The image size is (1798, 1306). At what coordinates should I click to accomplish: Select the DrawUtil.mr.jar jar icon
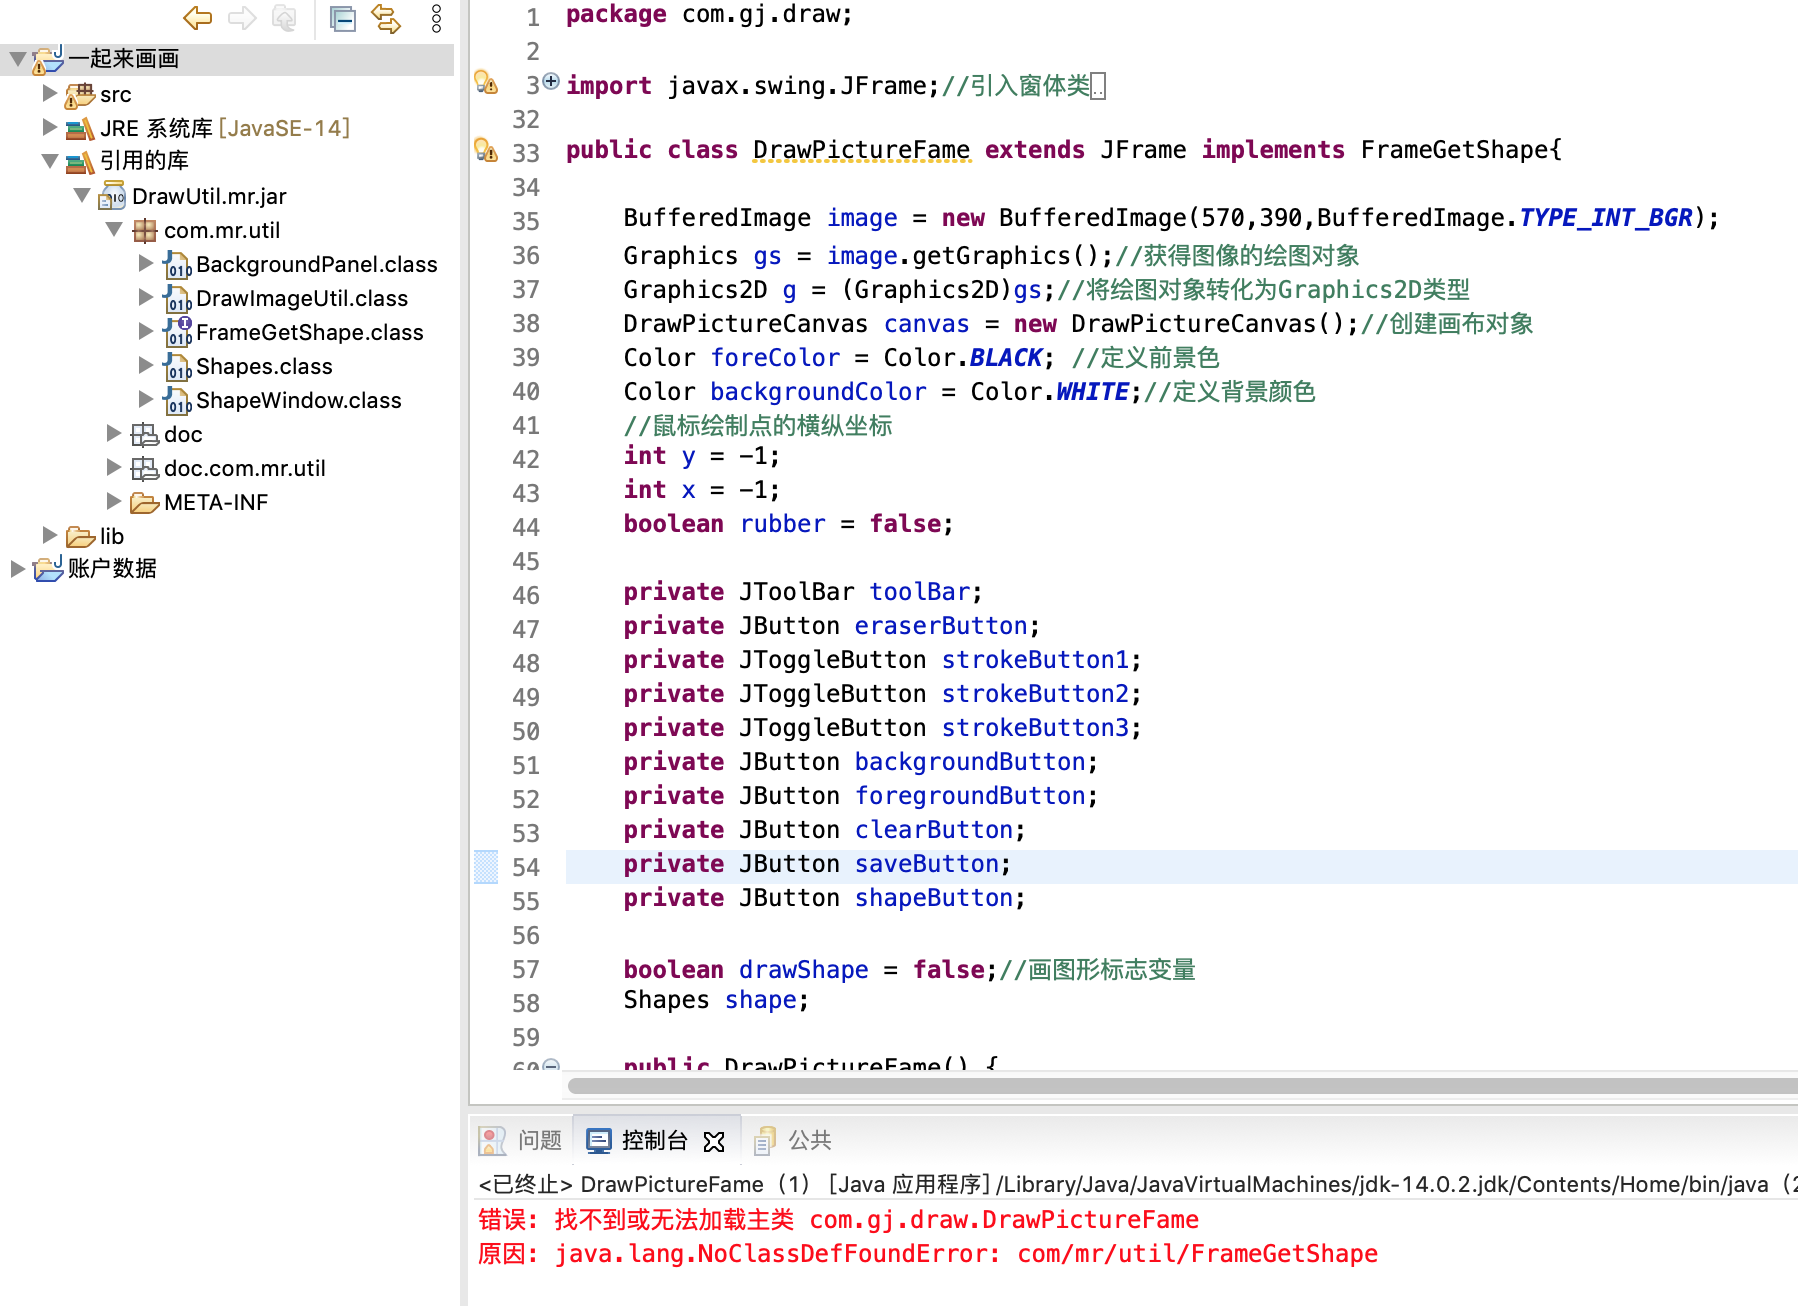tap(112, 196)
